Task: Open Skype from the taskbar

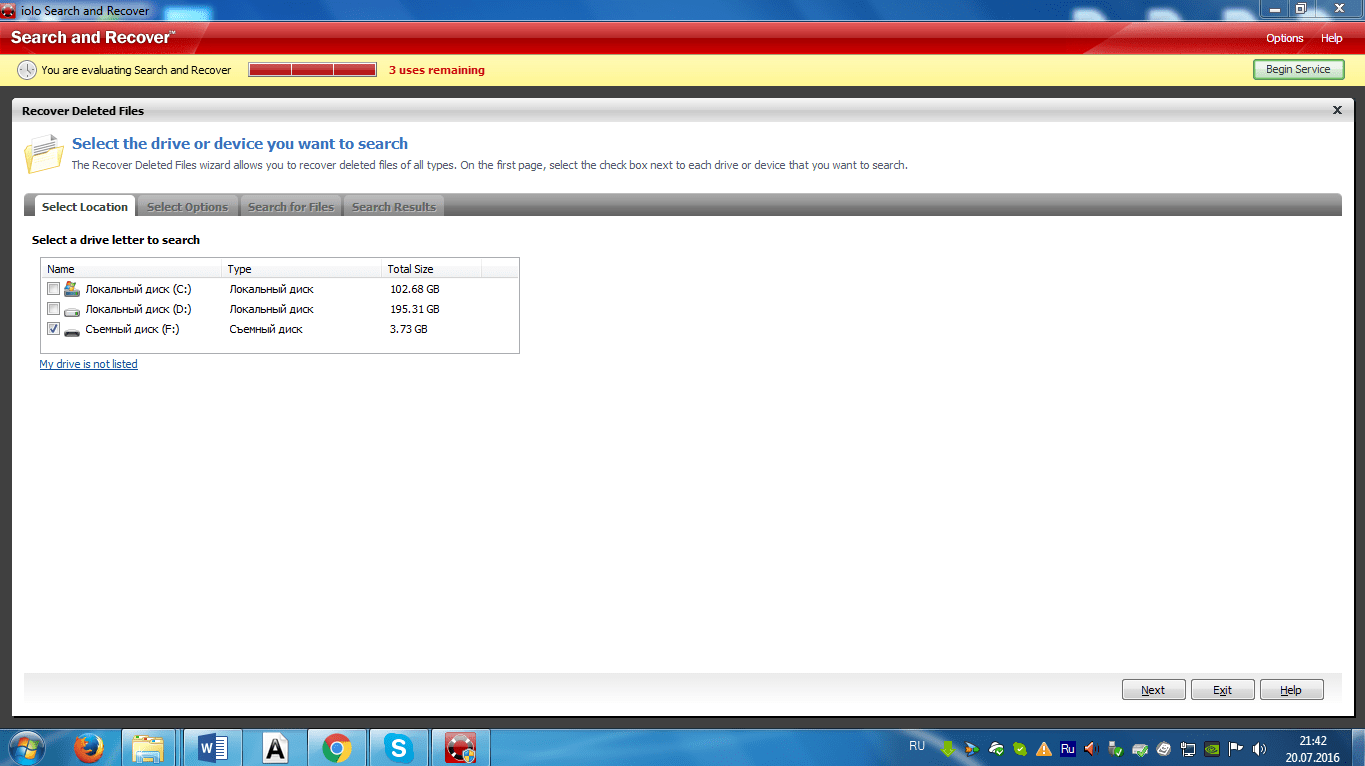Action: tap(398, 747)
